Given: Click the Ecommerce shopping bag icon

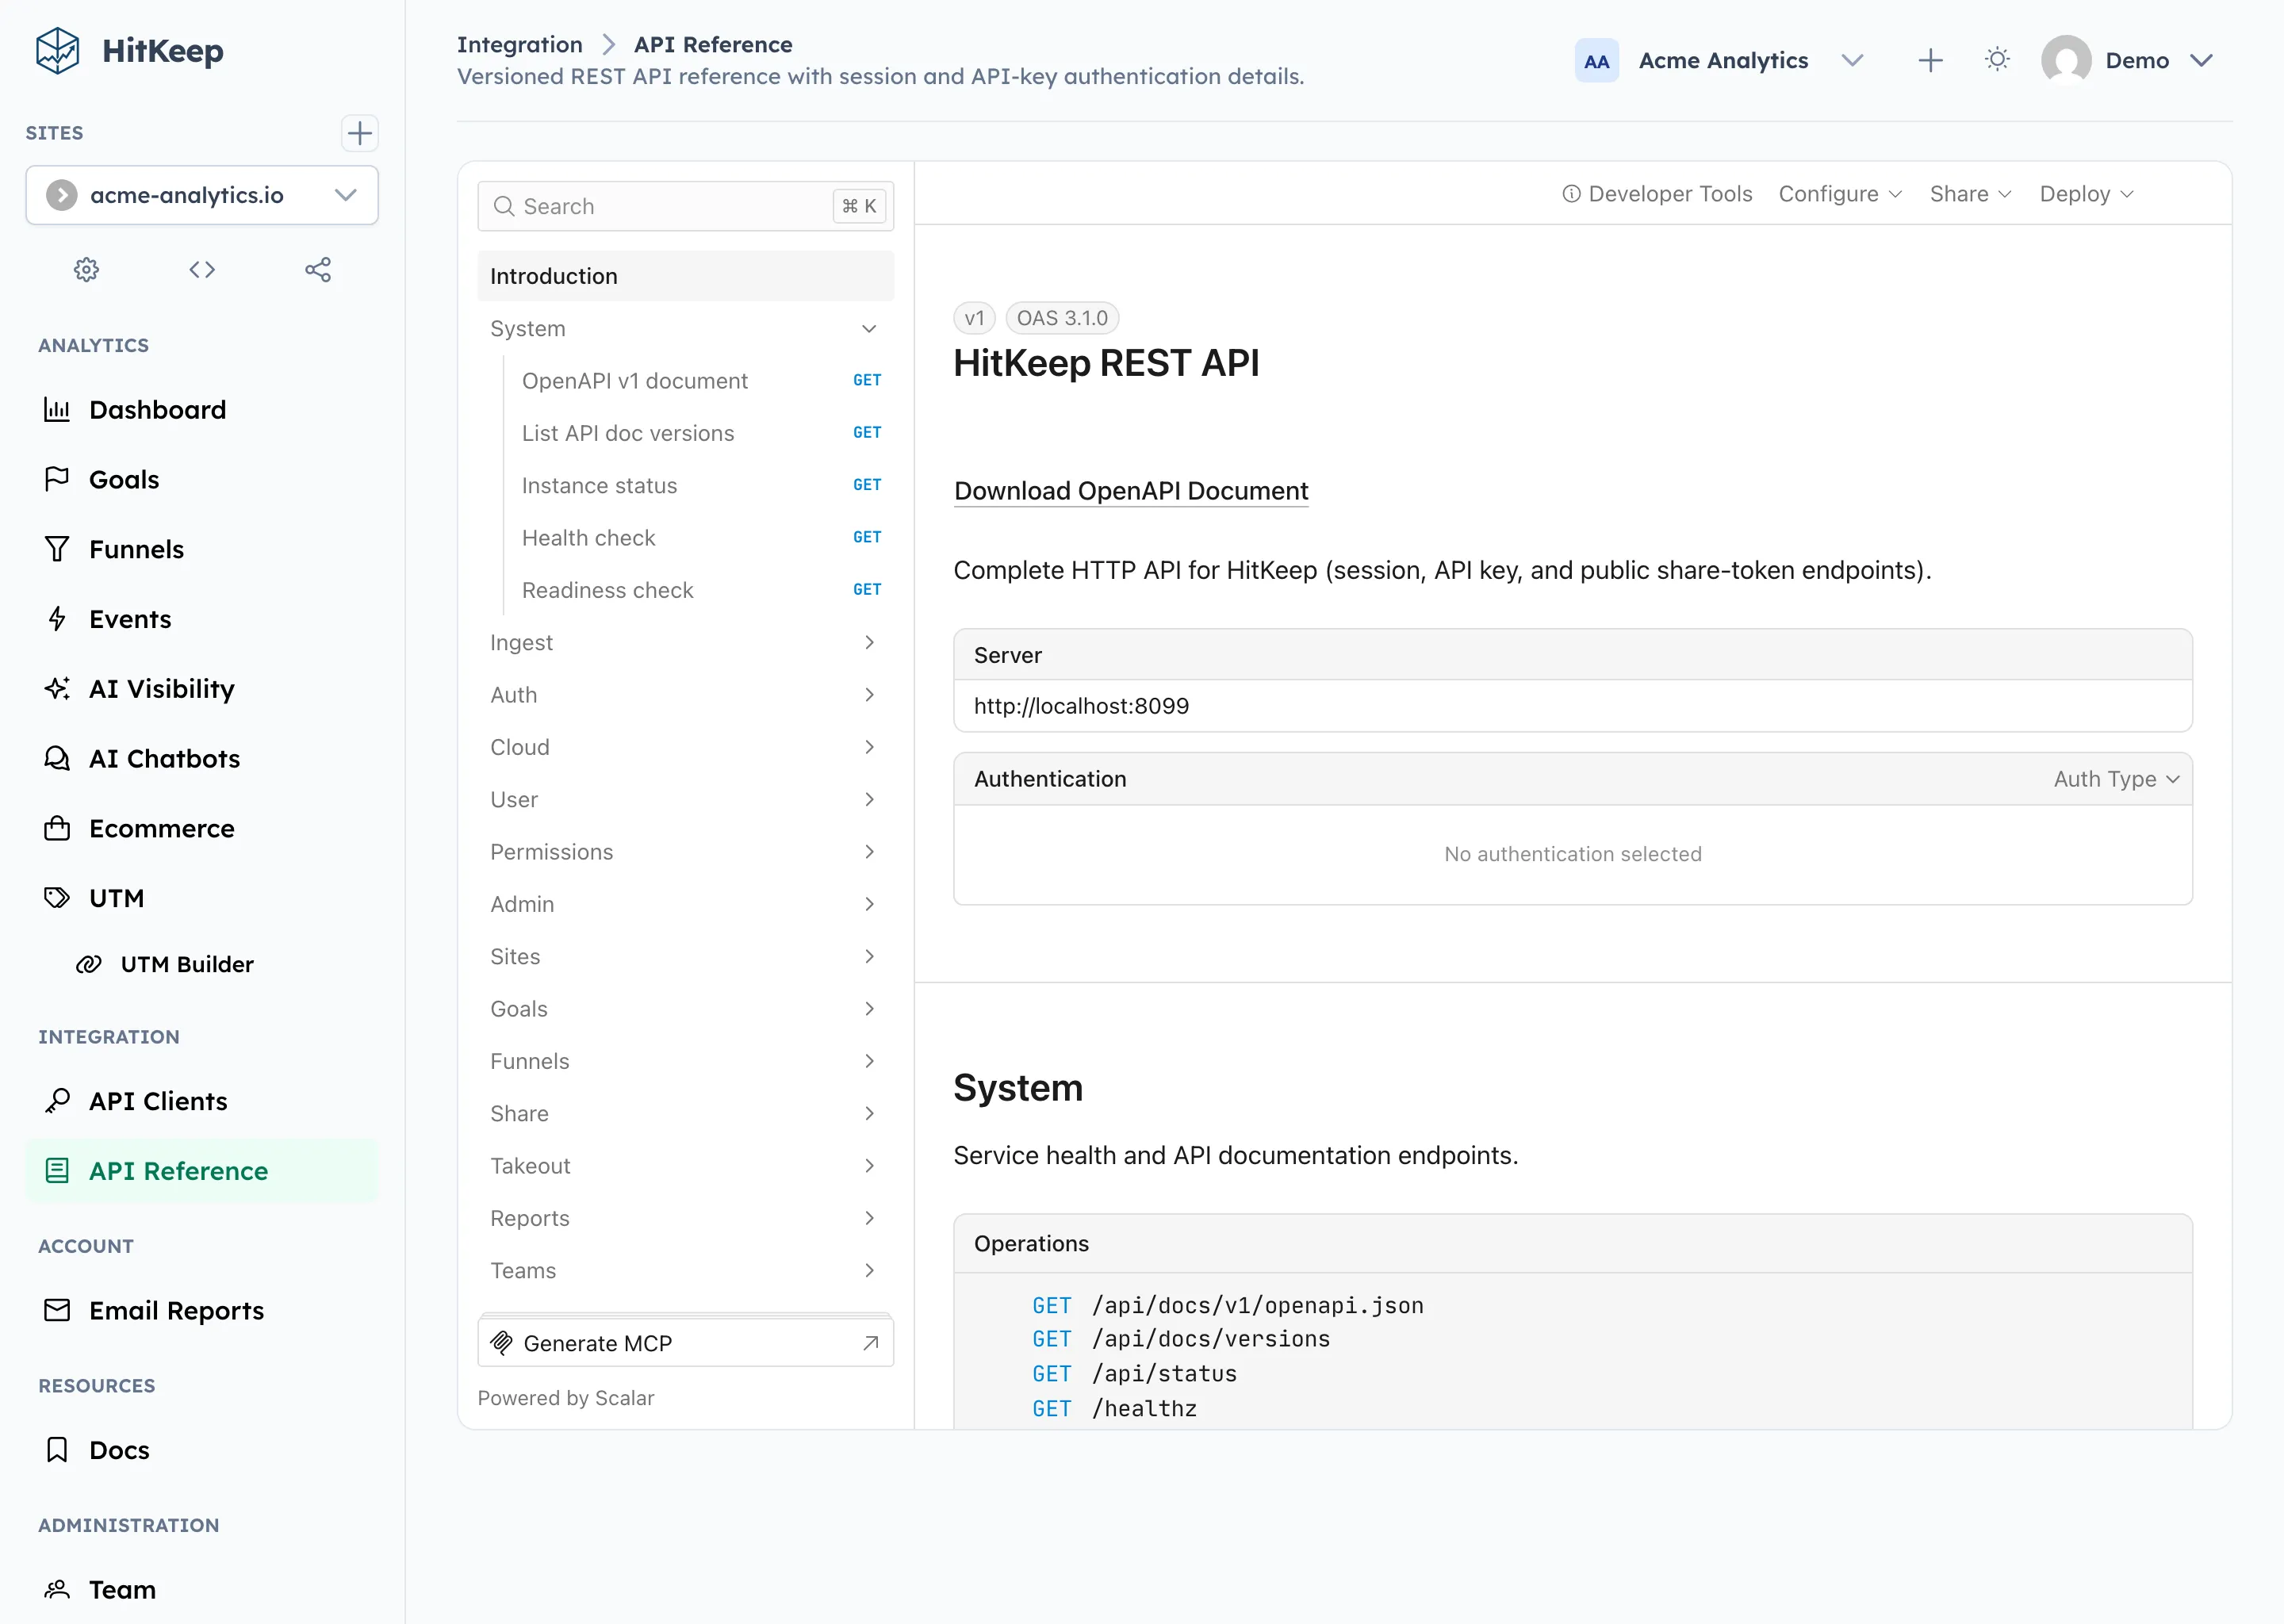Looking at the screenshot, I should pyautogui.click(x=57, y=828).
